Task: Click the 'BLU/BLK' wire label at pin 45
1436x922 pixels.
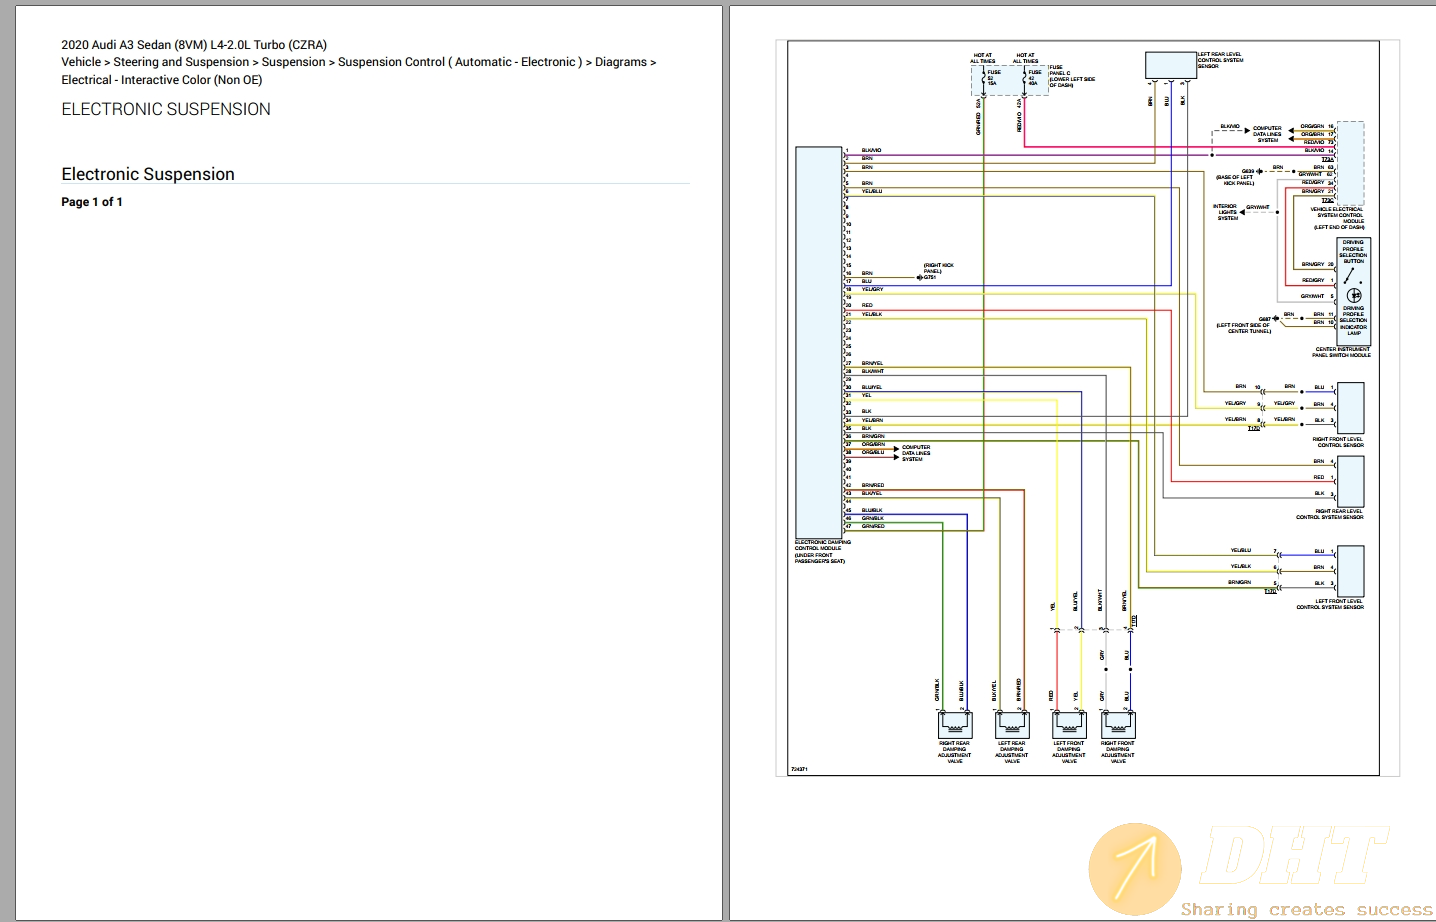Action: pos(872,510)
